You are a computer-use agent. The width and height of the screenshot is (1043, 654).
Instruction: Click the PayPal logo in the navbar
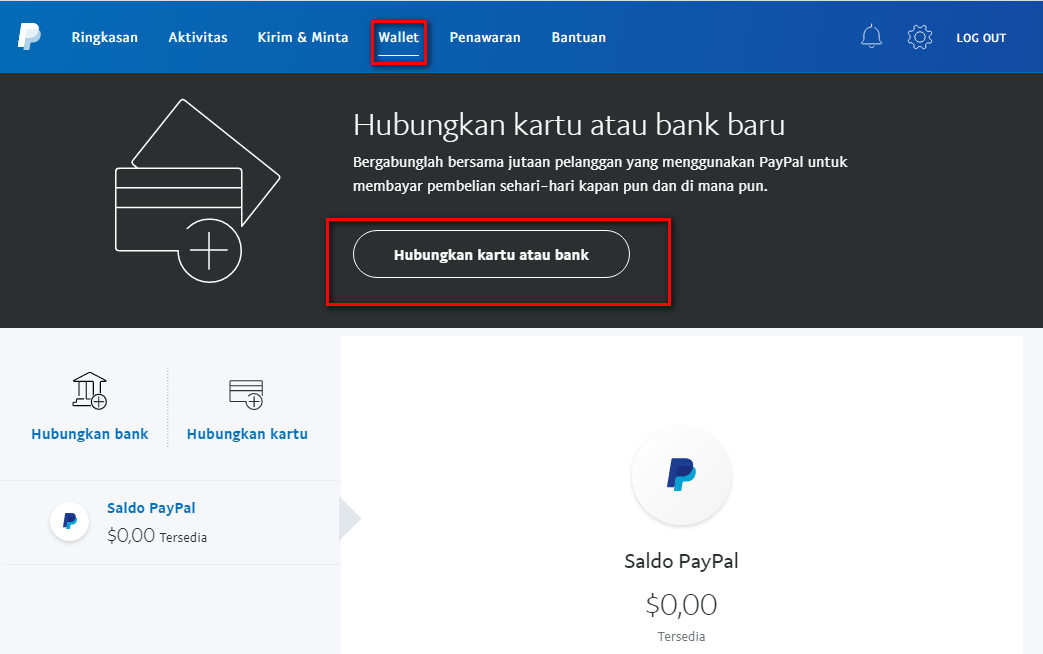click(x=27, y=37)
